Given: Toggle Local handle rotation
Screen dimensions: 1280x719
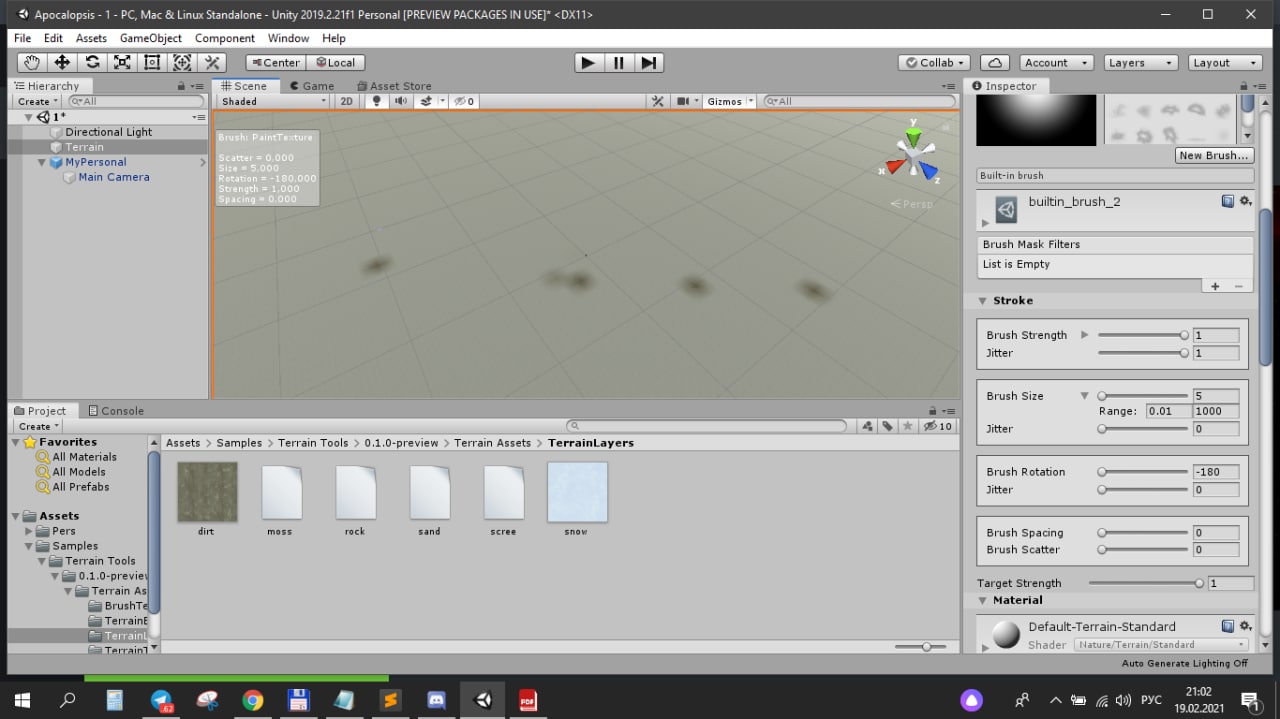Looking at the screenshot, I should [336, 62].
